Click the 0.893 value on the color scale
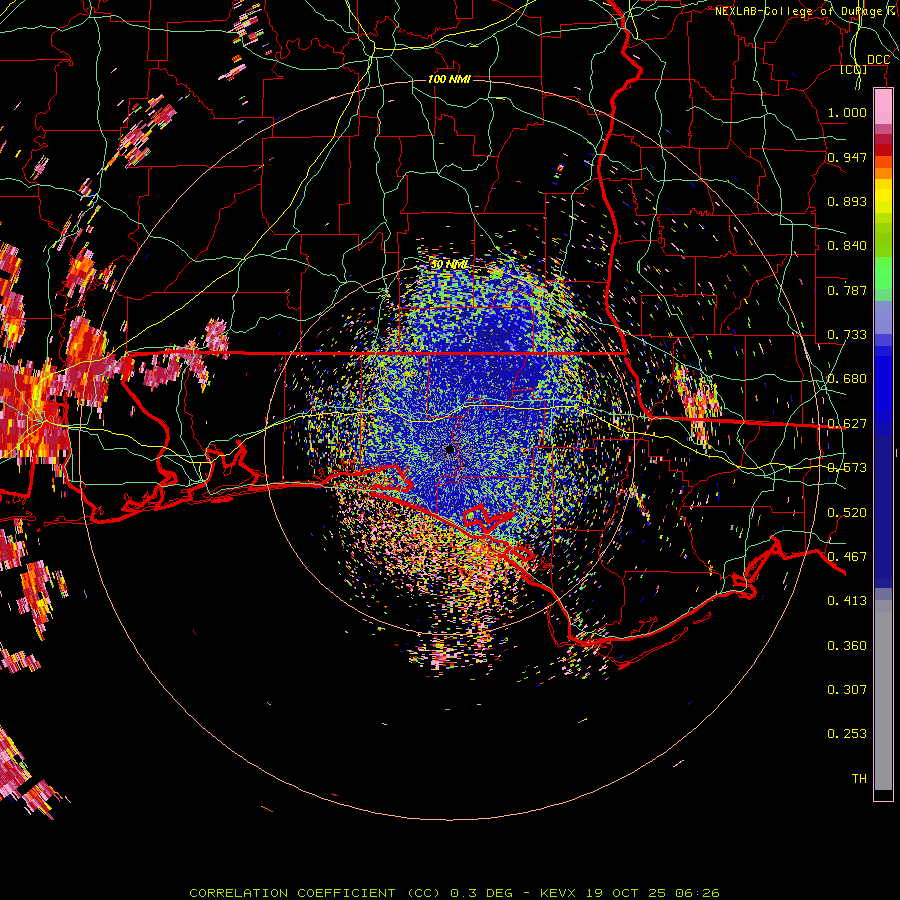The width and height of the screenshot is (900, 900). [847, 201]
